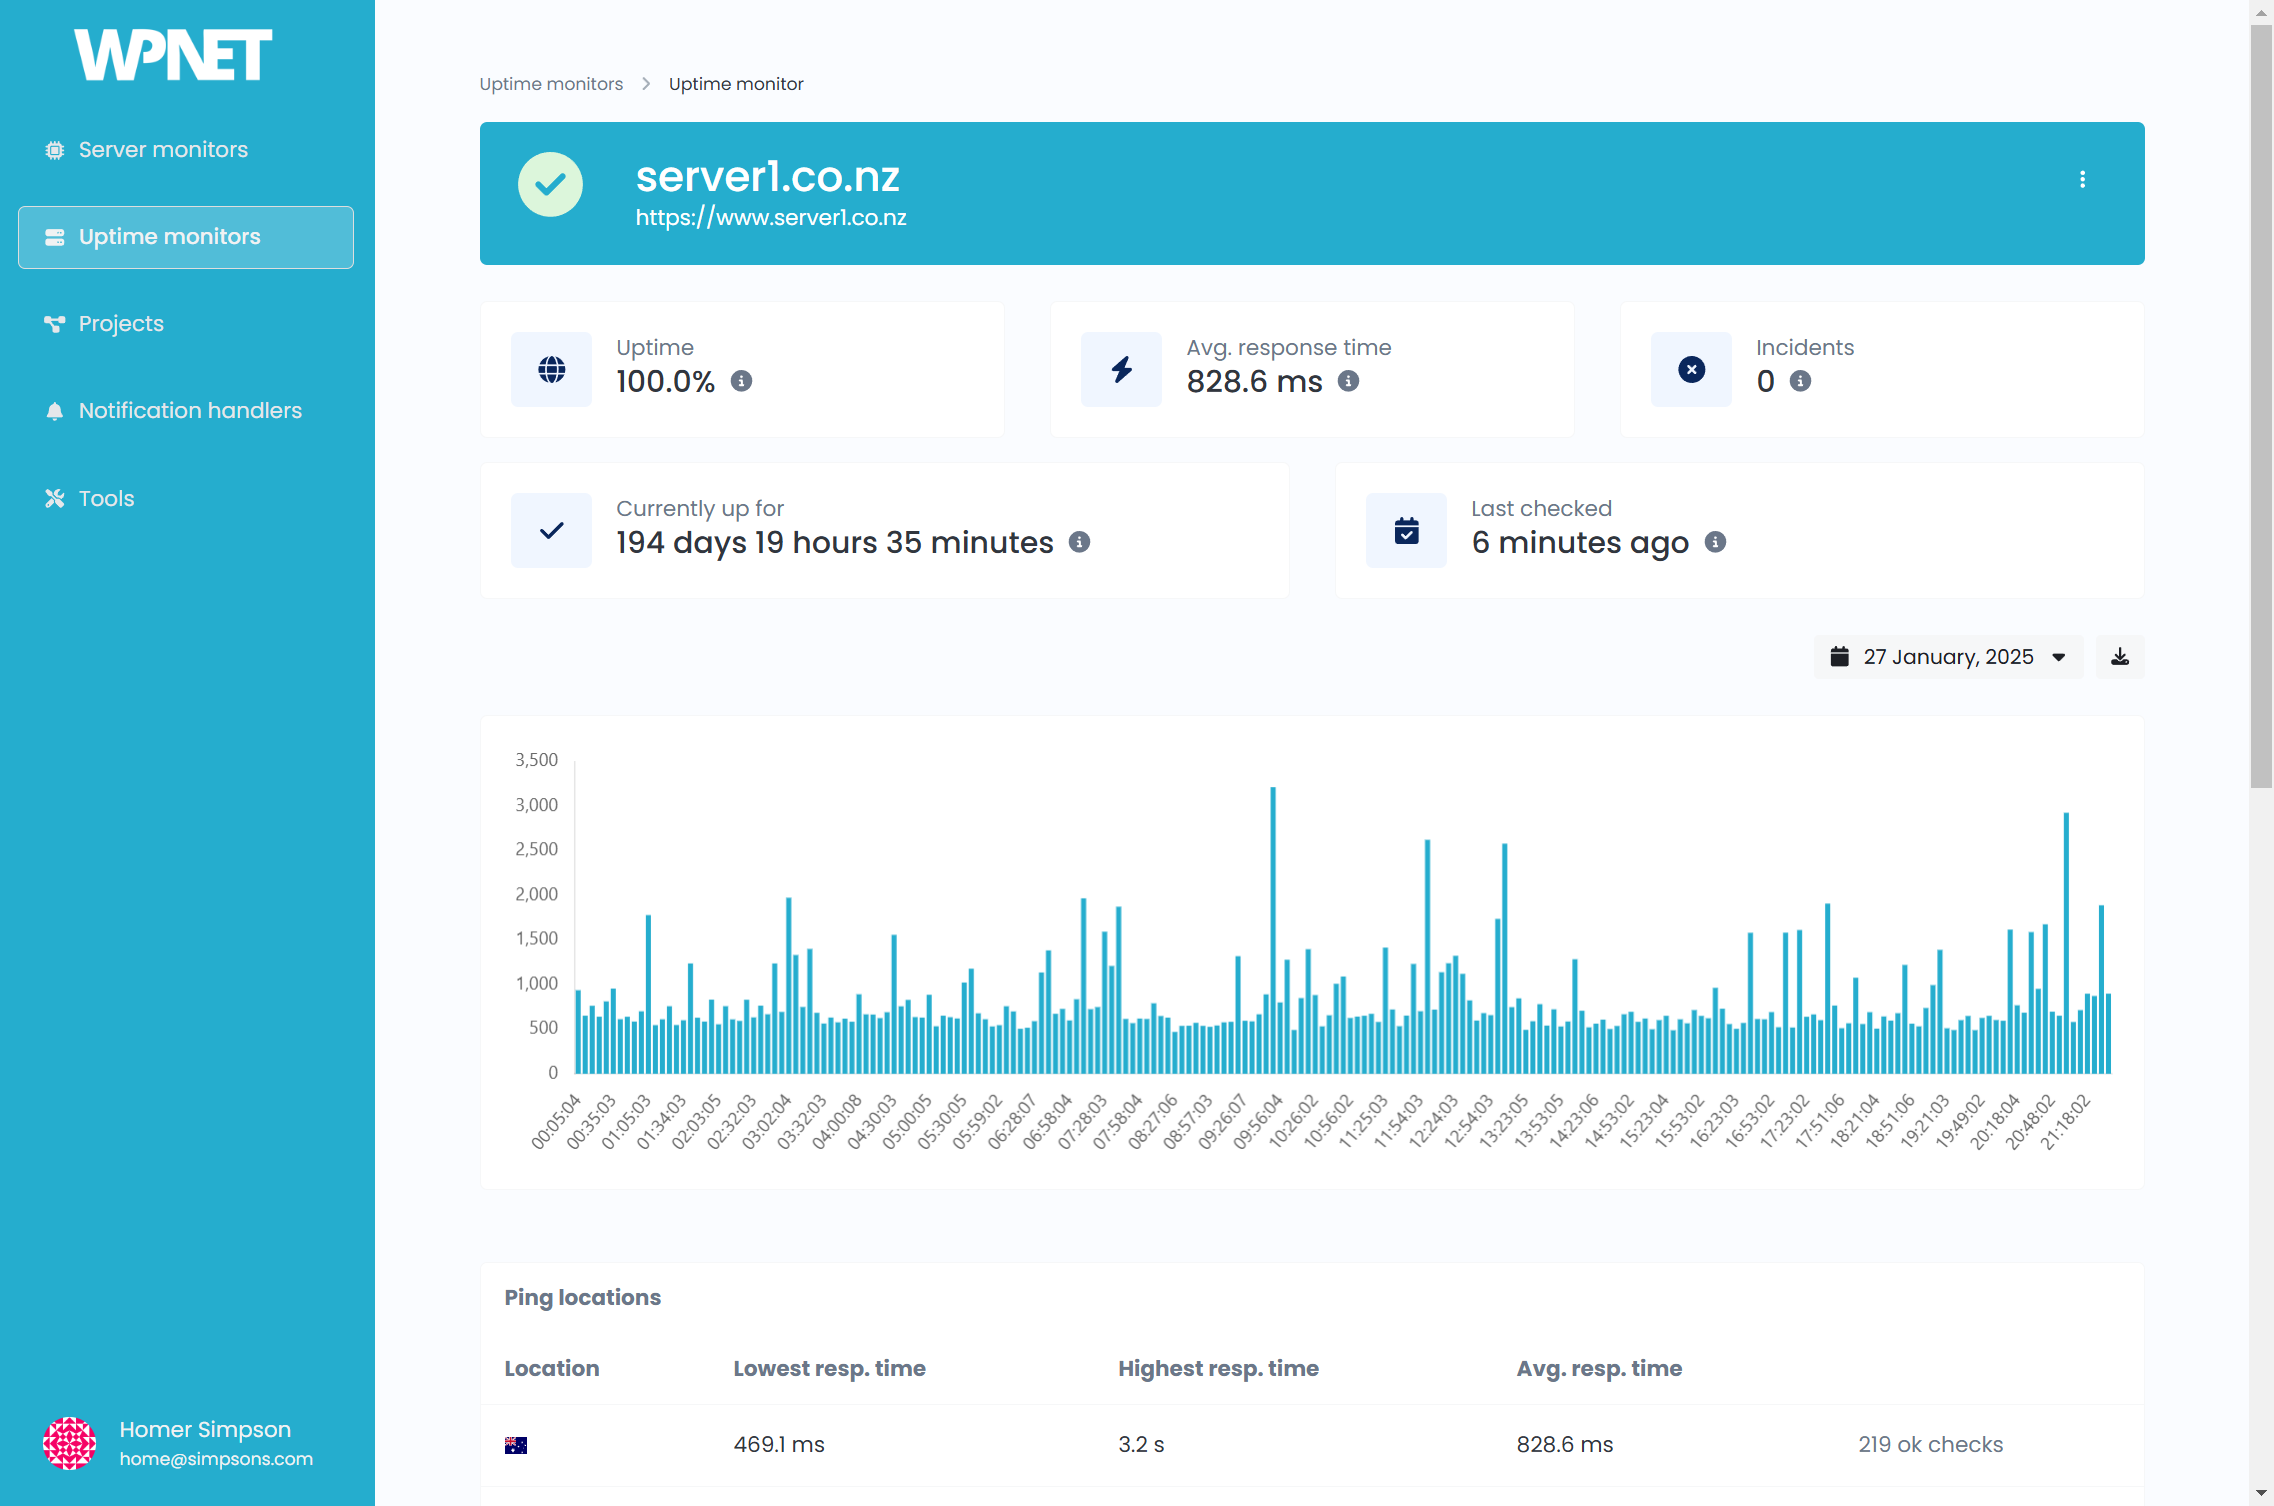Image resolution: width=2274 pixels, height=1506 pixels.
Task: Click the Uptime monitor breadcrumb tab
Action: click(734, 82)
